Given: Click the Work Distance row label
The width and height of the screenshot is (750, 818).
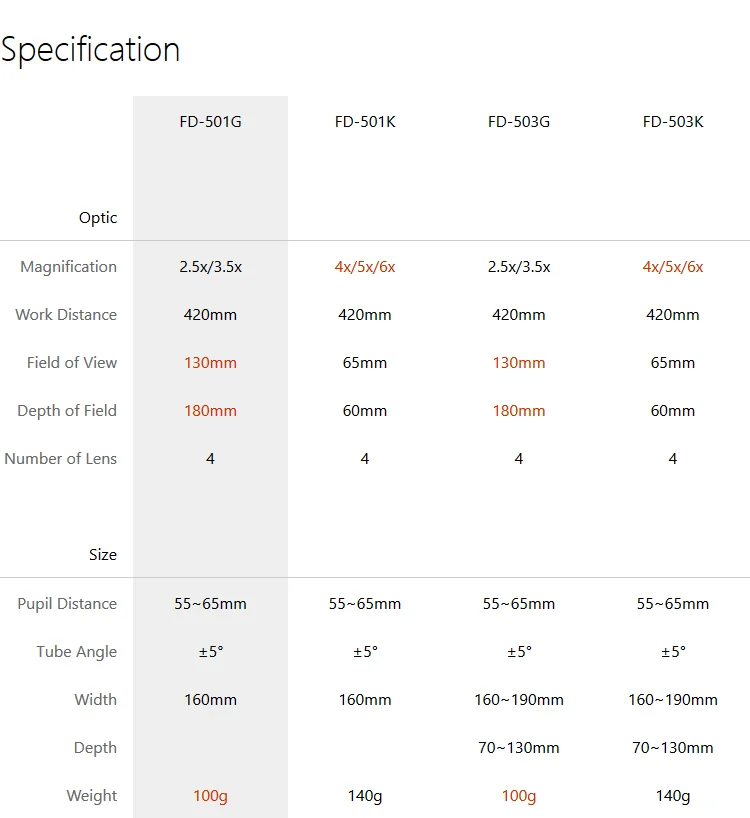Looking at the screenshot, I should point(66,315).
